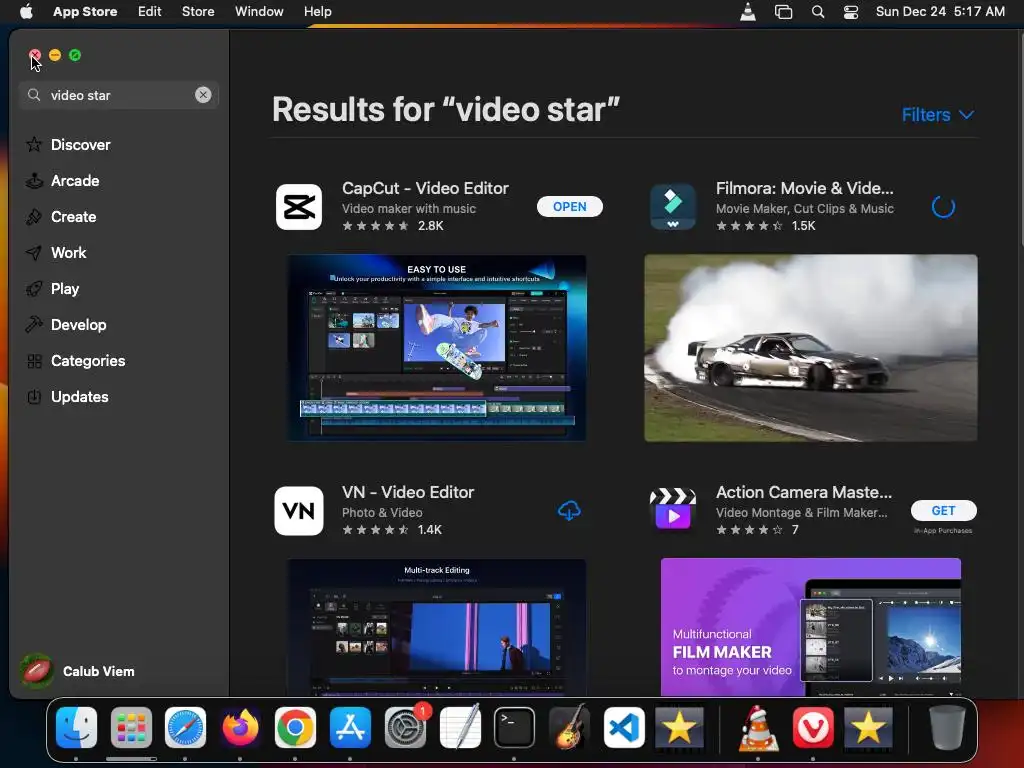Click the Filmora download progress spinner
This screenshot has width=1024, height=768.
point(943,207)
